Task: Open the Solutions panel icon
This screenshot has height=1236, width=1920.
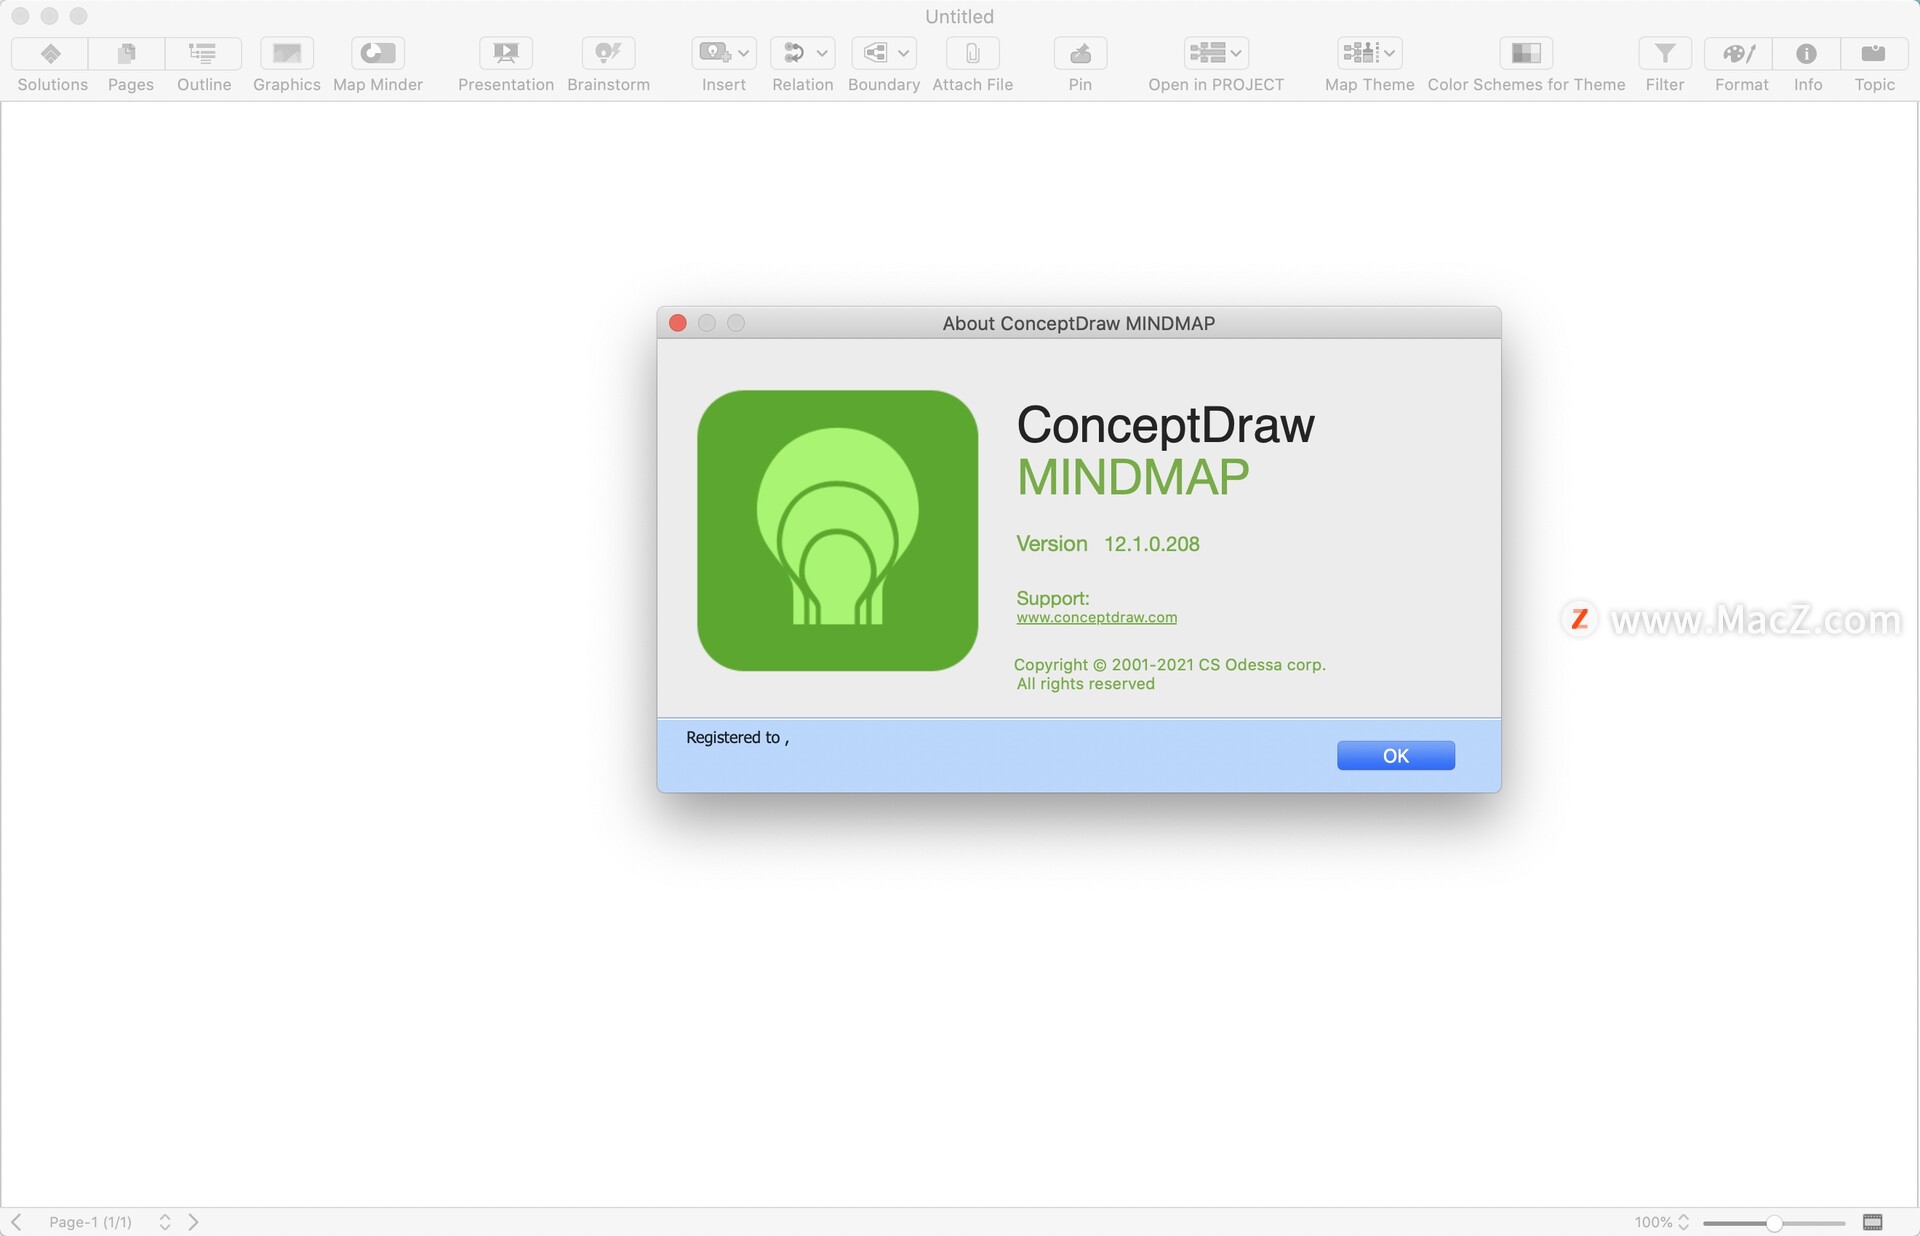Action: click(x=51, y=53)
